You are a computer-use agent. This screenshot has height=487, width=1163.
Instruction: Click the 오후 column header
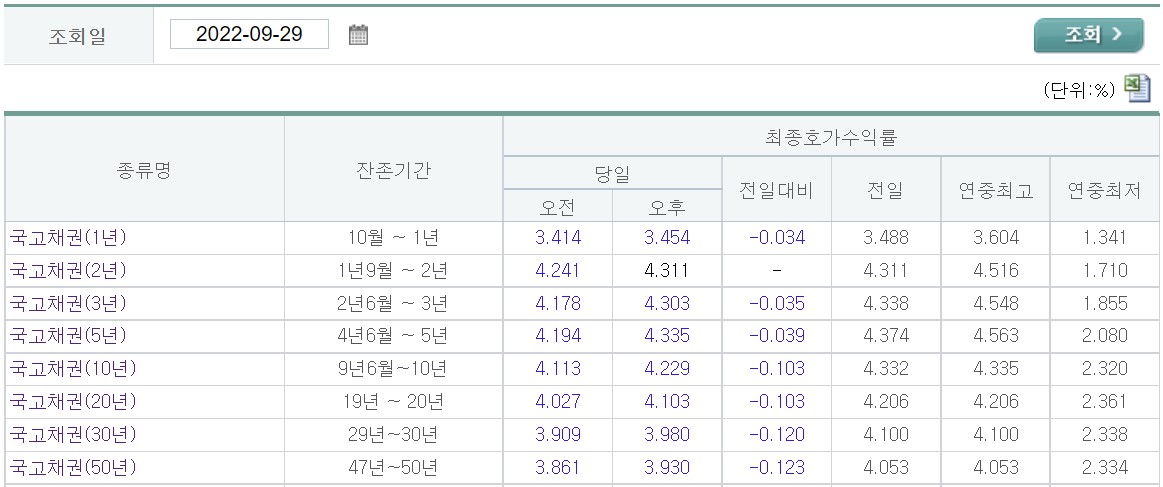coord(666,206)
